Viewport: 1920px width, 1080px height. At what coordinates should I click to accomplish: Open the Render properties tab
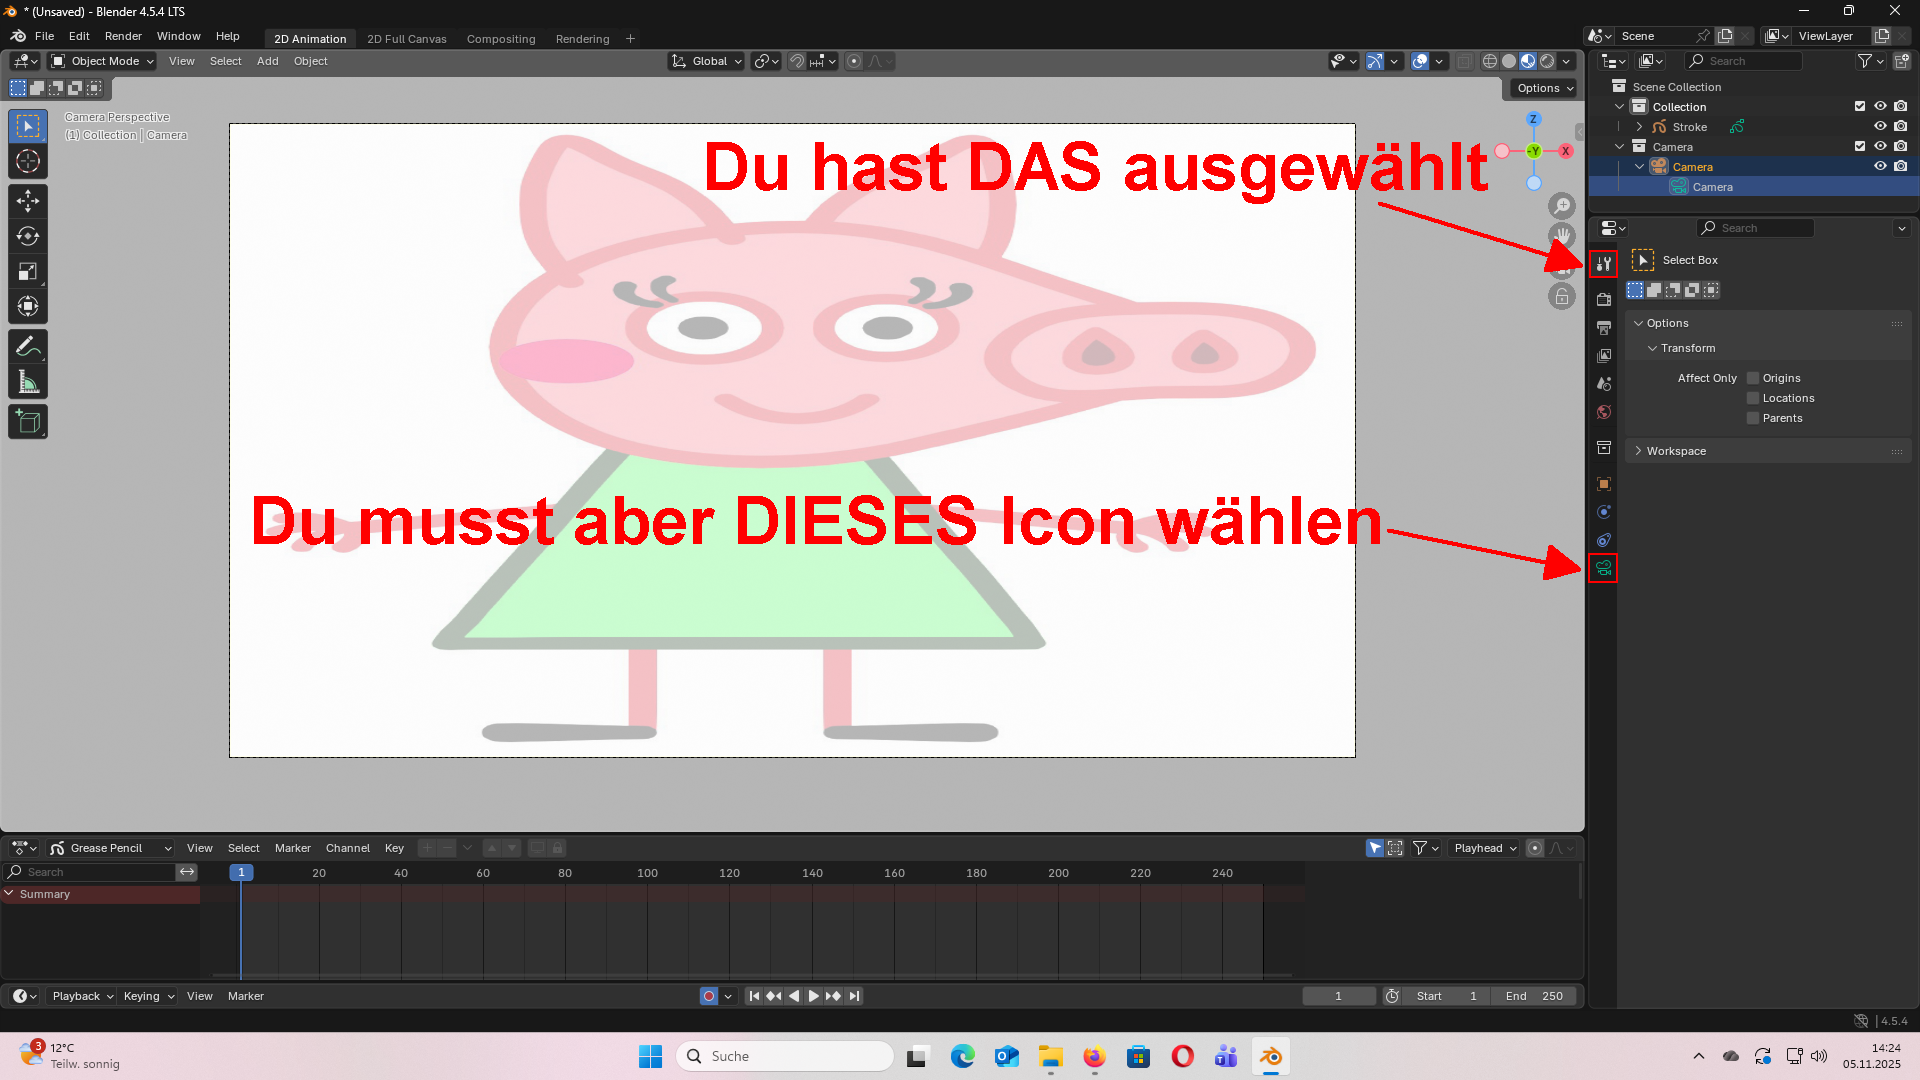(x=1603, y=300)
